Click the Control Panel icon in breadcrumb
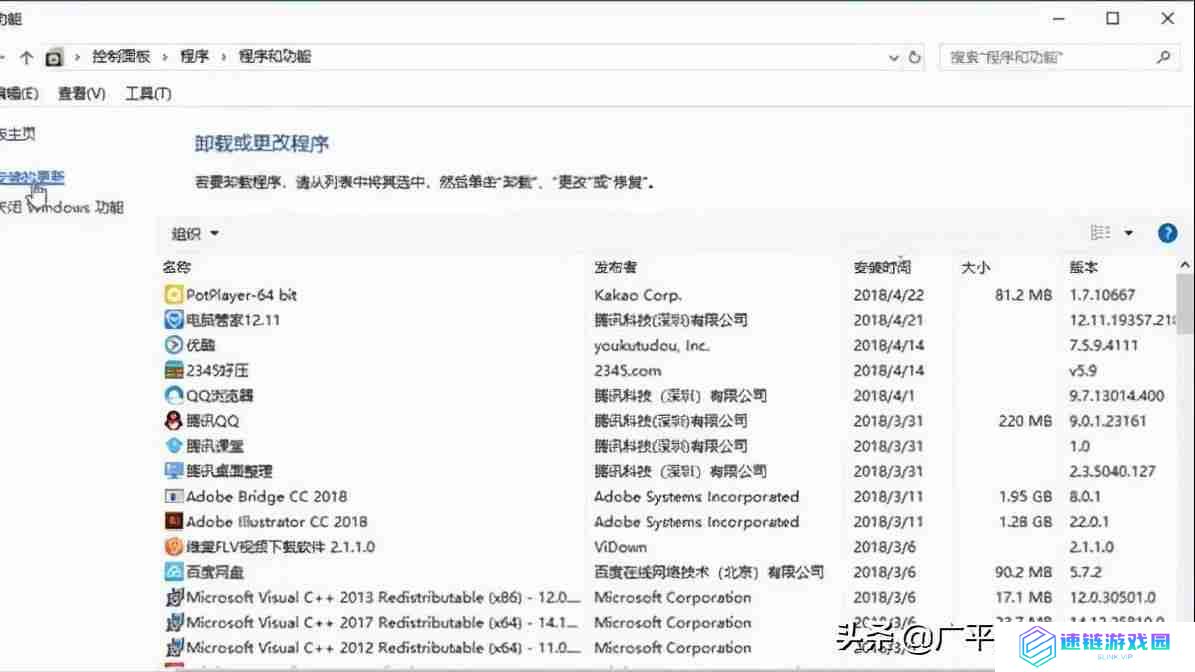Image resolution: width=1195 pixels, height=672 pixels. pos(53,57)
